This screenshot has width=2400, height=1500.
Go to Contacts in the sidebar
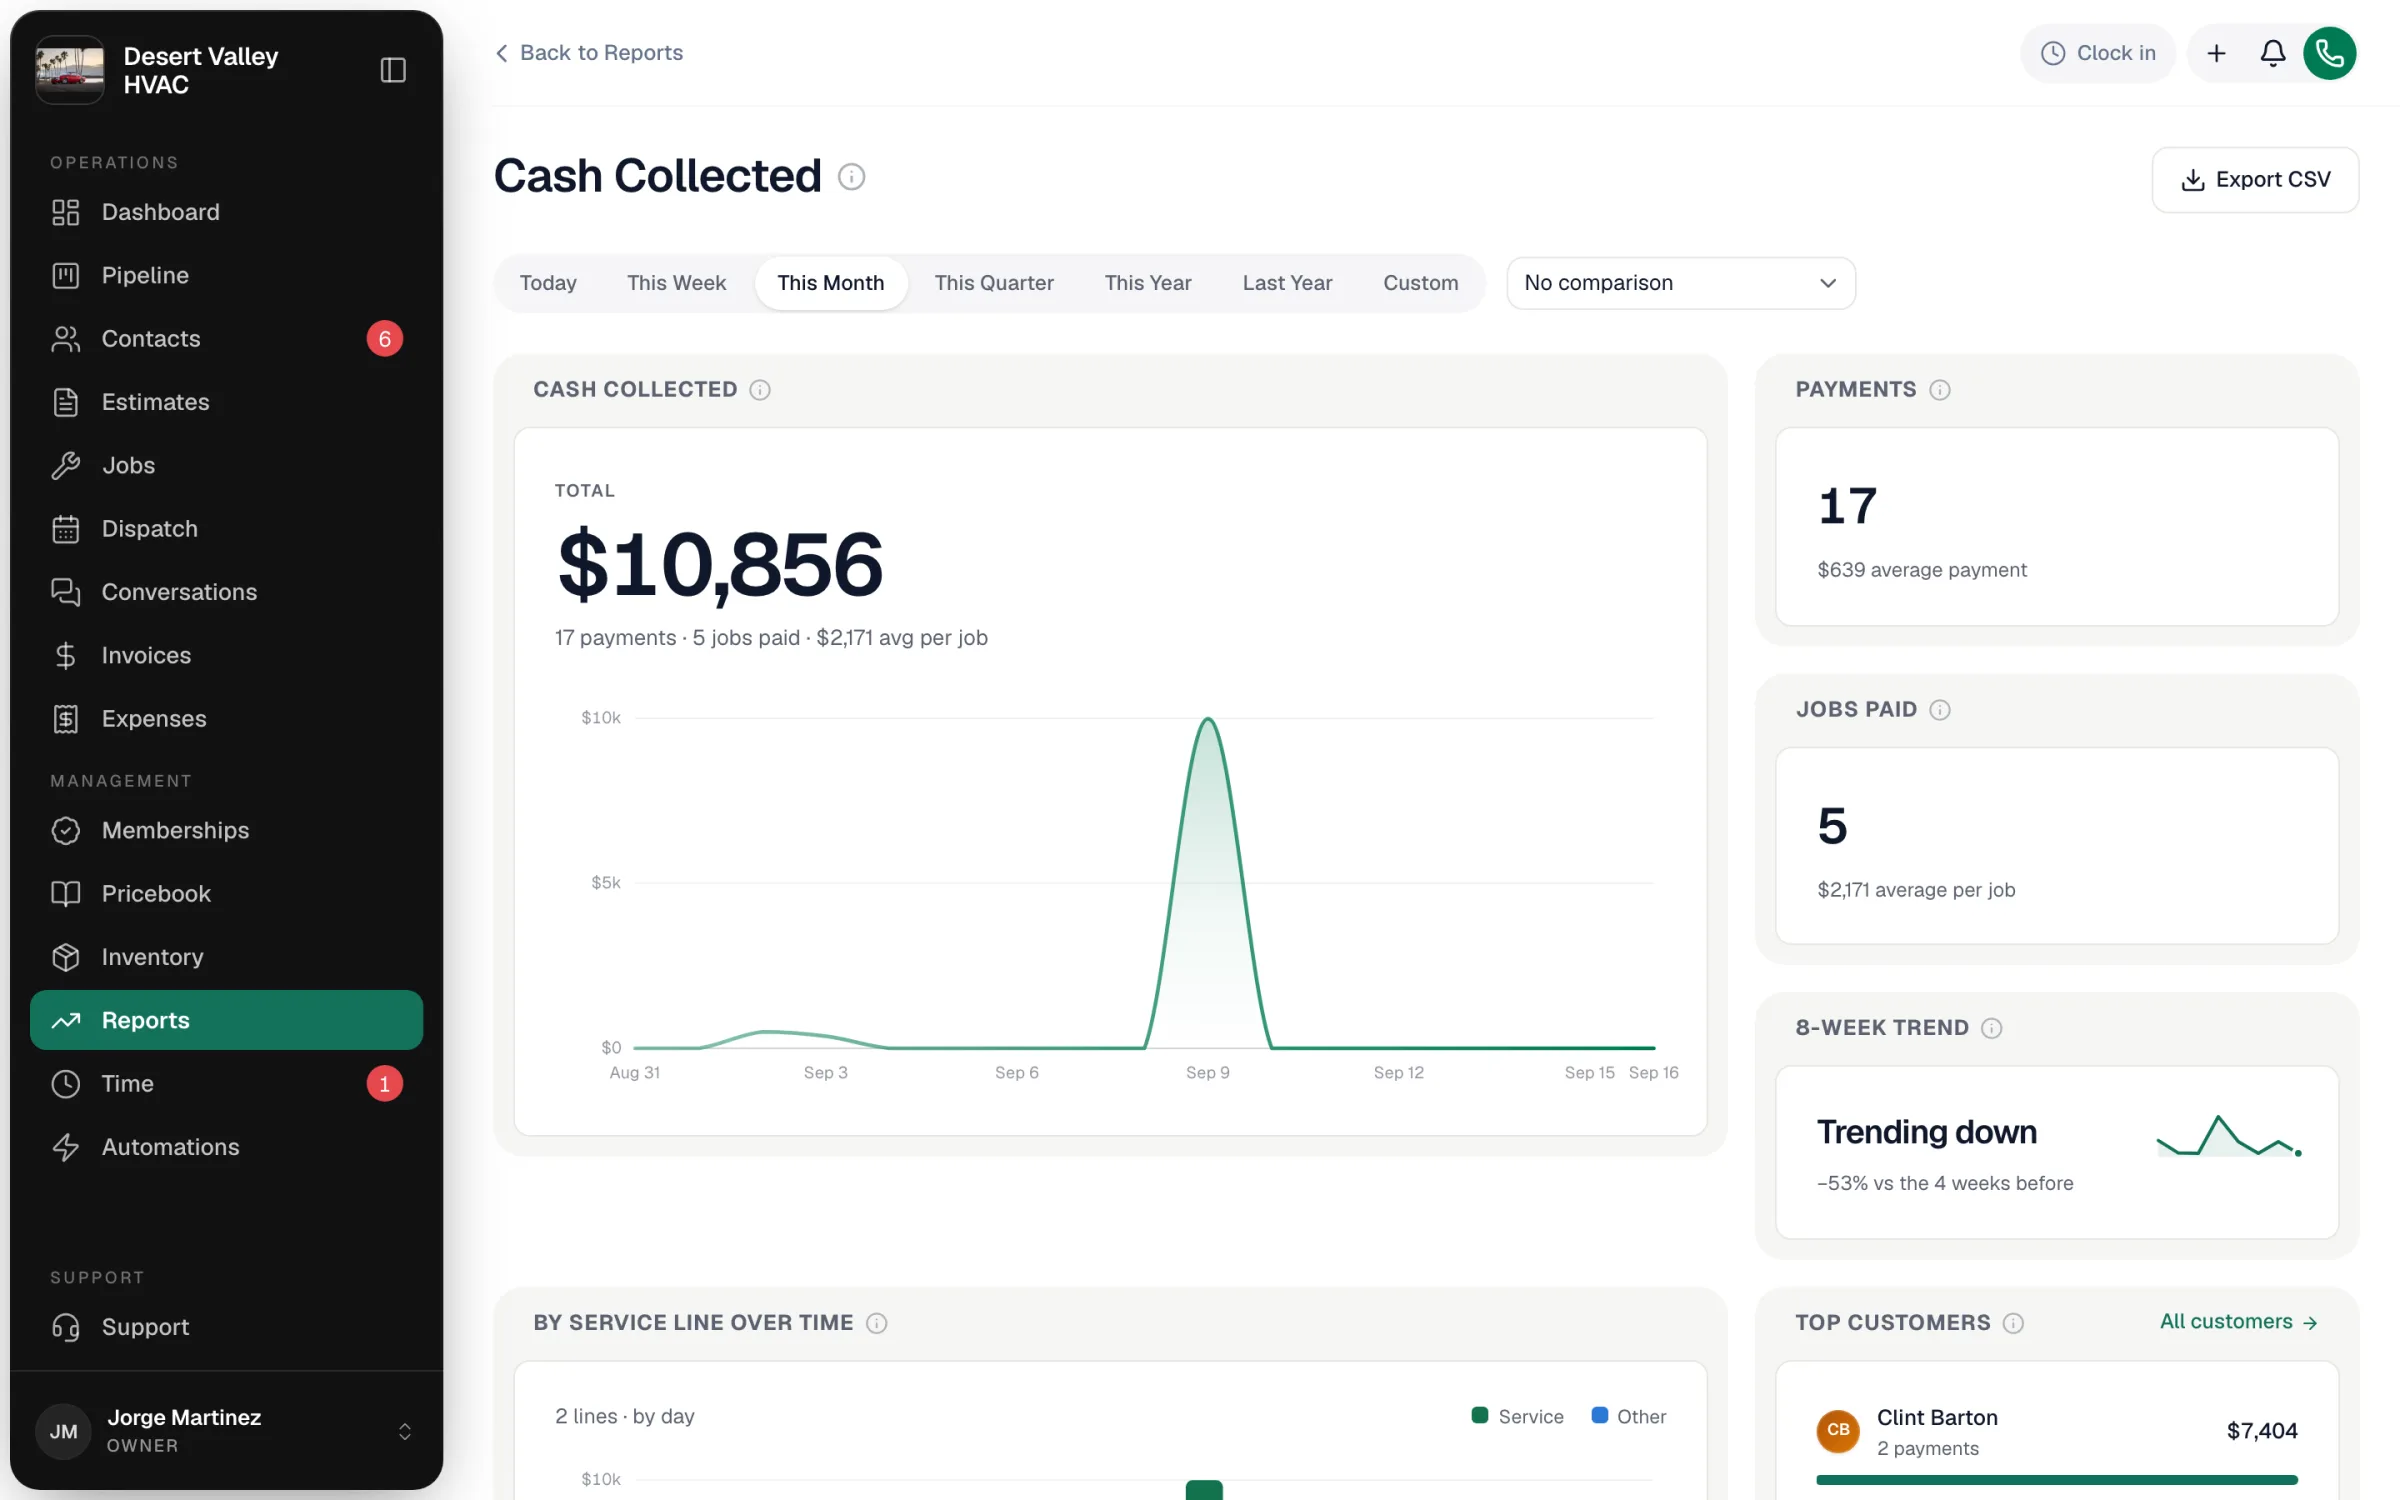click(226, 339)
